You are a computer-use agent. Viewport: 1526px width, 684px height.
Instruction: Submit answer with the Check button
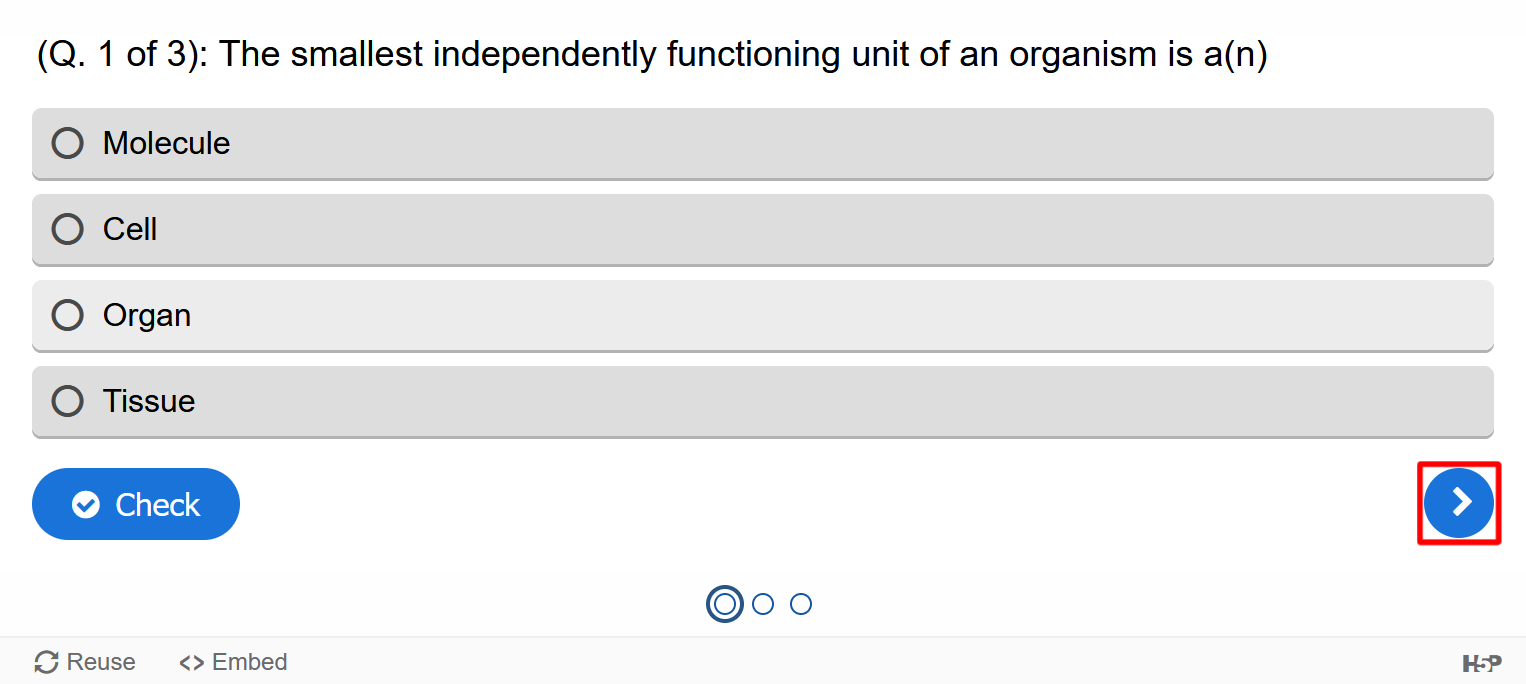click(136, 504)
